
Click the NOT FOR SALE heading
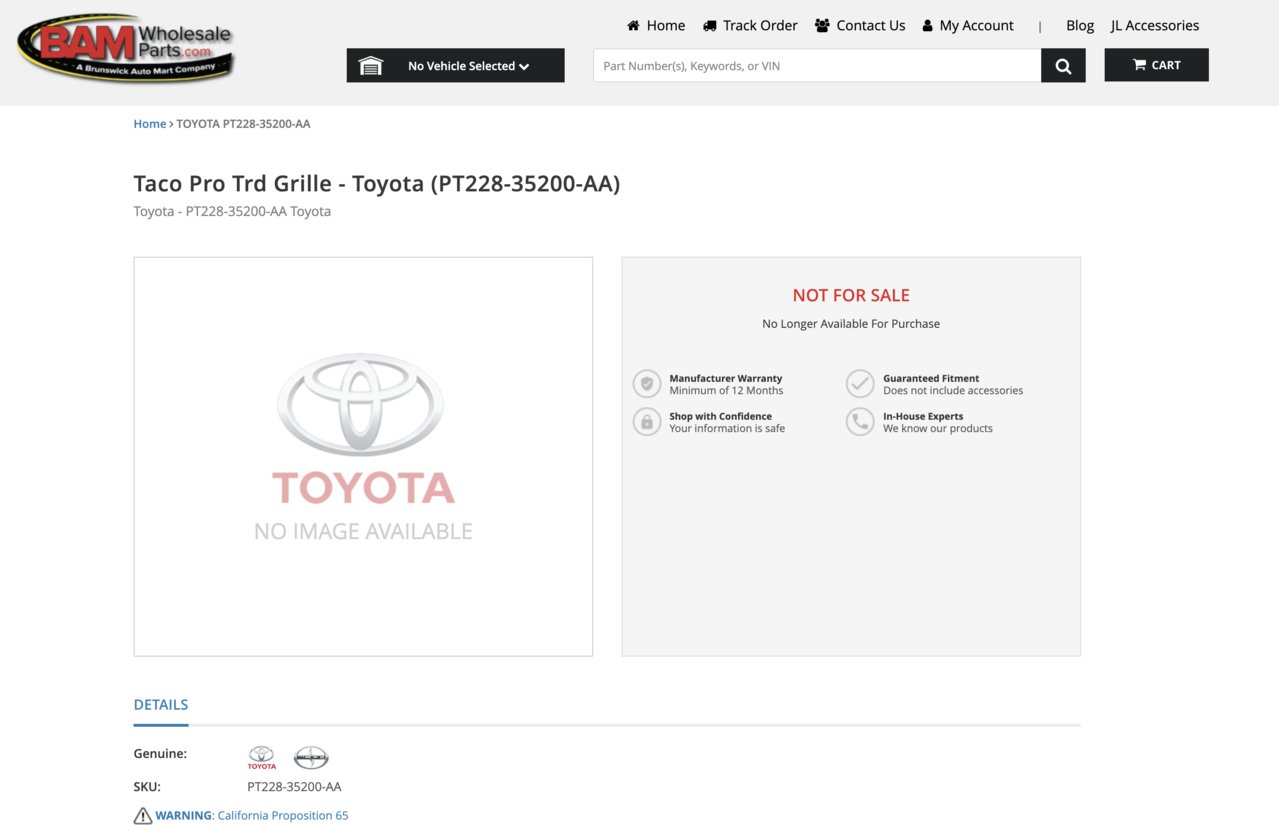click(x=851, y=295)
